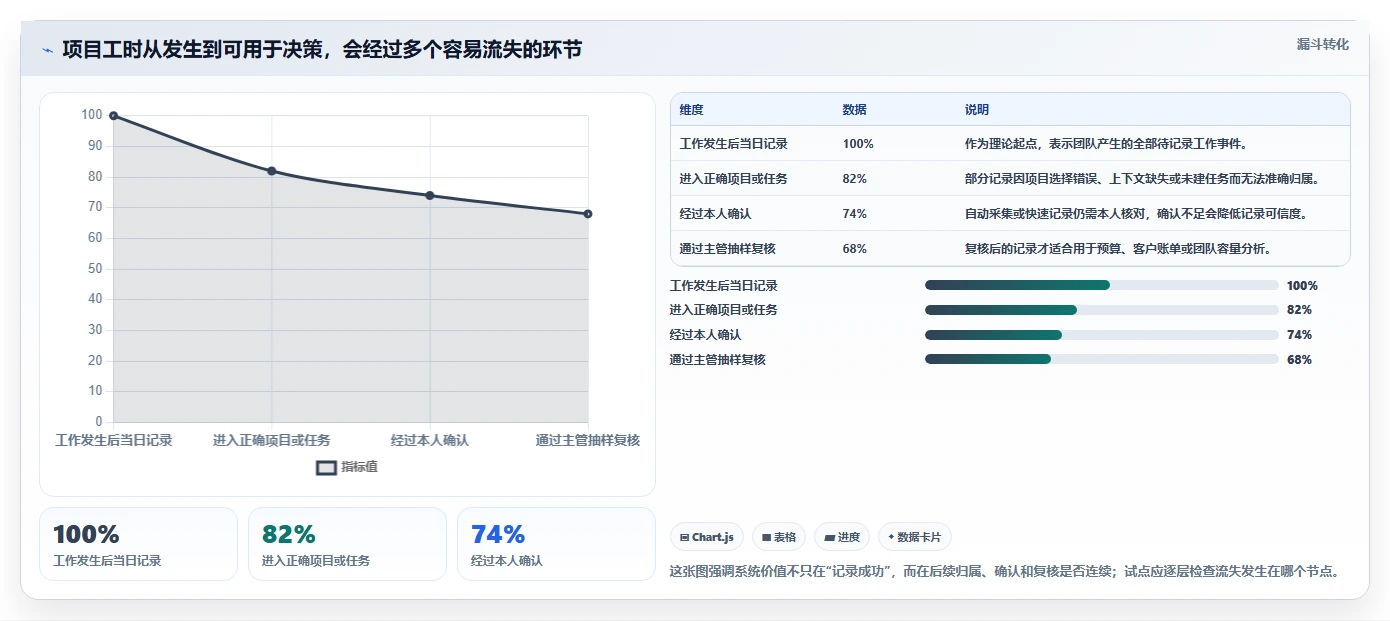Screen dimensions: 1390x621
Task: Click the 通过主管抽样复核 label in progress list
Action: [x=718, y=359]
